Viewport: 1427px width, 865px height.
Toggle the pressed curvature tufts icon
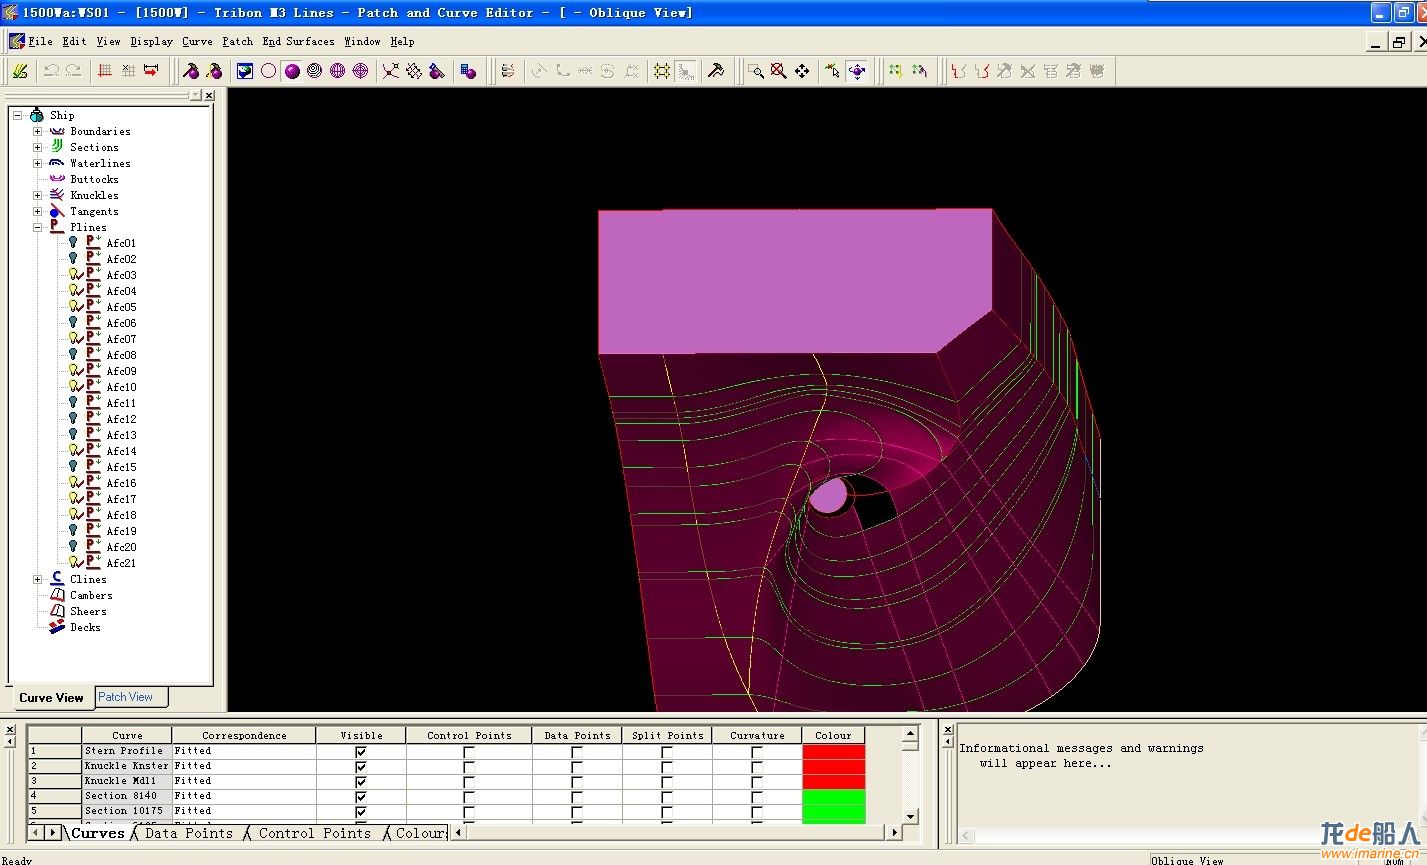[685, 71]
